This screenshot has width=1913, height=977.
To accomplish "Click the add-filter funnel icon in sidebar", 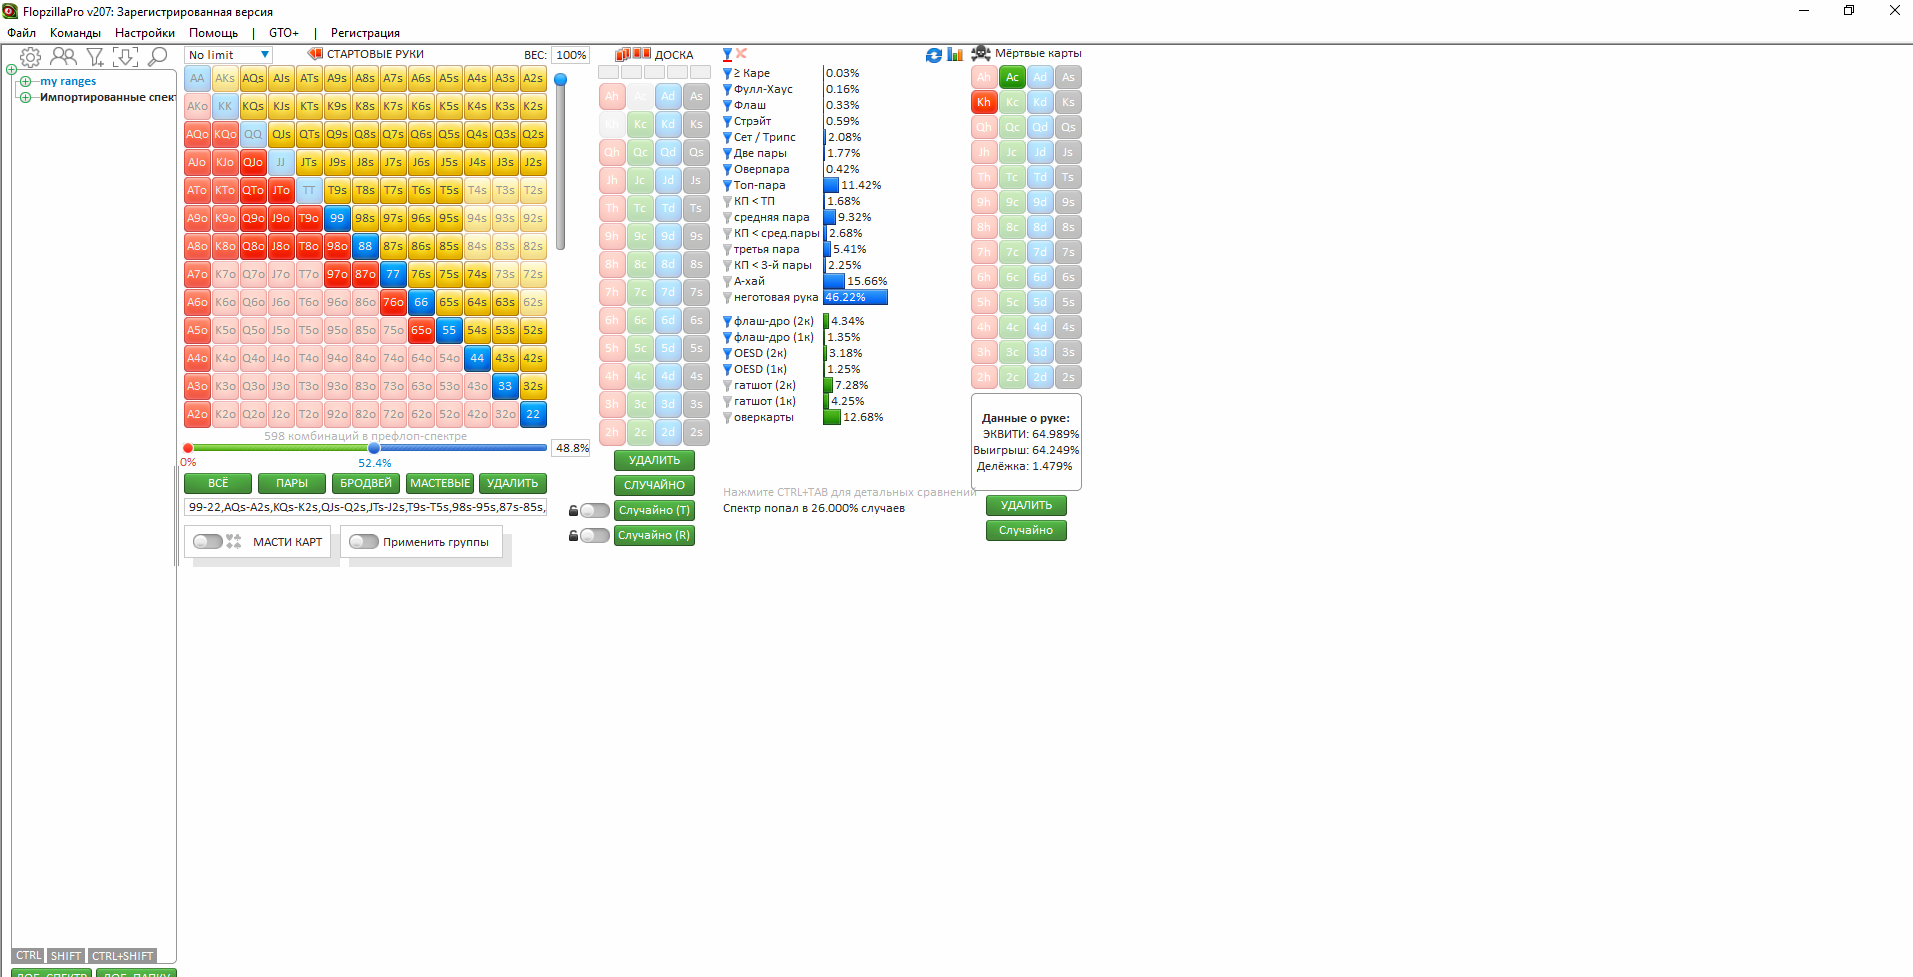I will coord(95,57).
